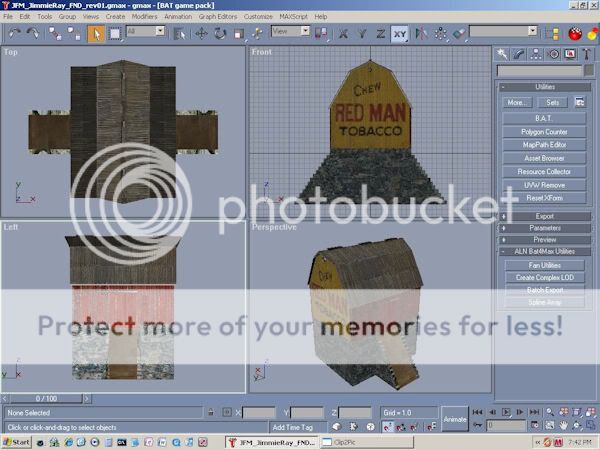The image size is (600, 450).
Task: Expand the Parameters rollout
Action: [544, 228]
